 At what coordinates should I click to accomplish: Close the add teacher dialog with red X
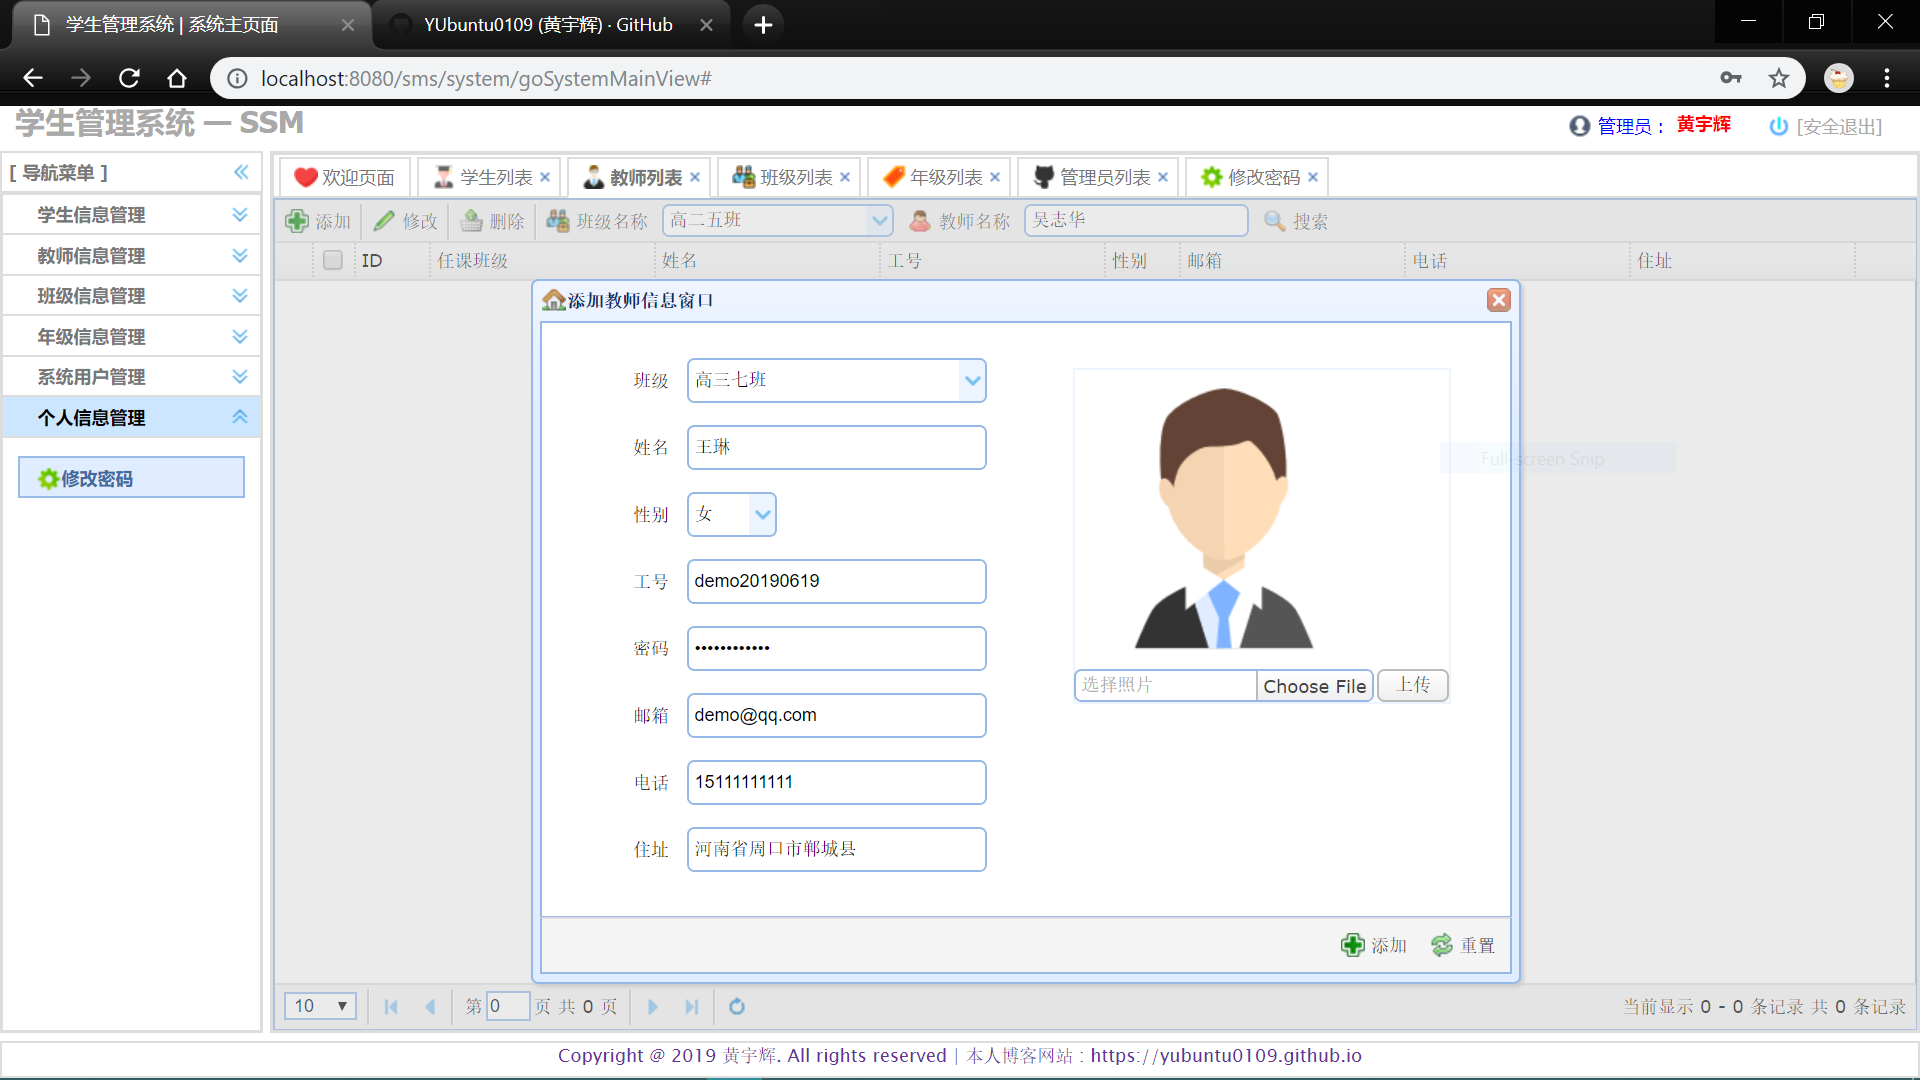(1498, 300)
